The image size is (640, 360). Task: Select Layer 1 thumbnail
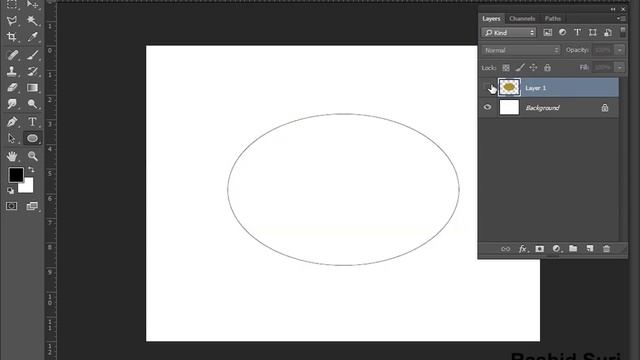tap(509, 87)
